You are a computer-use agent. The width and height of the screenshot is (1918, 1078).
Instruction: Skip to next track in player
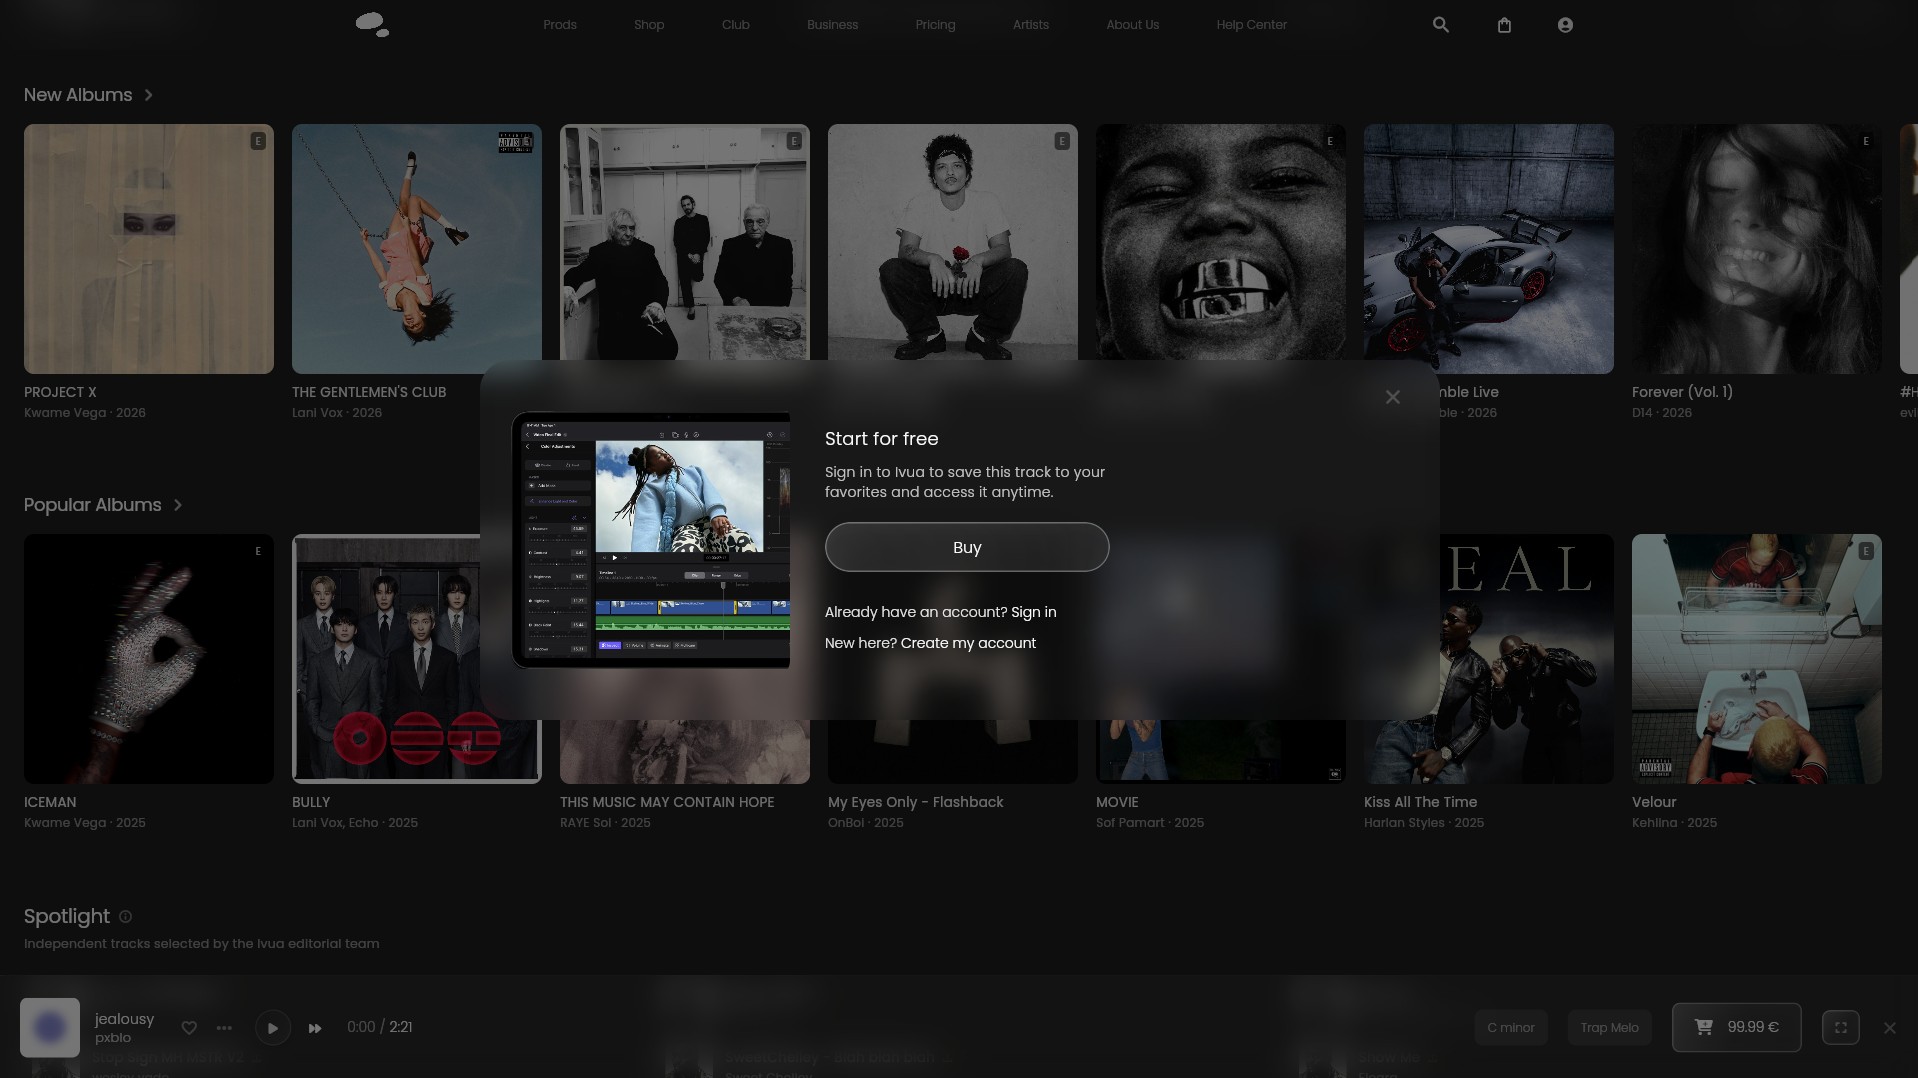[x=315, y=1027]
